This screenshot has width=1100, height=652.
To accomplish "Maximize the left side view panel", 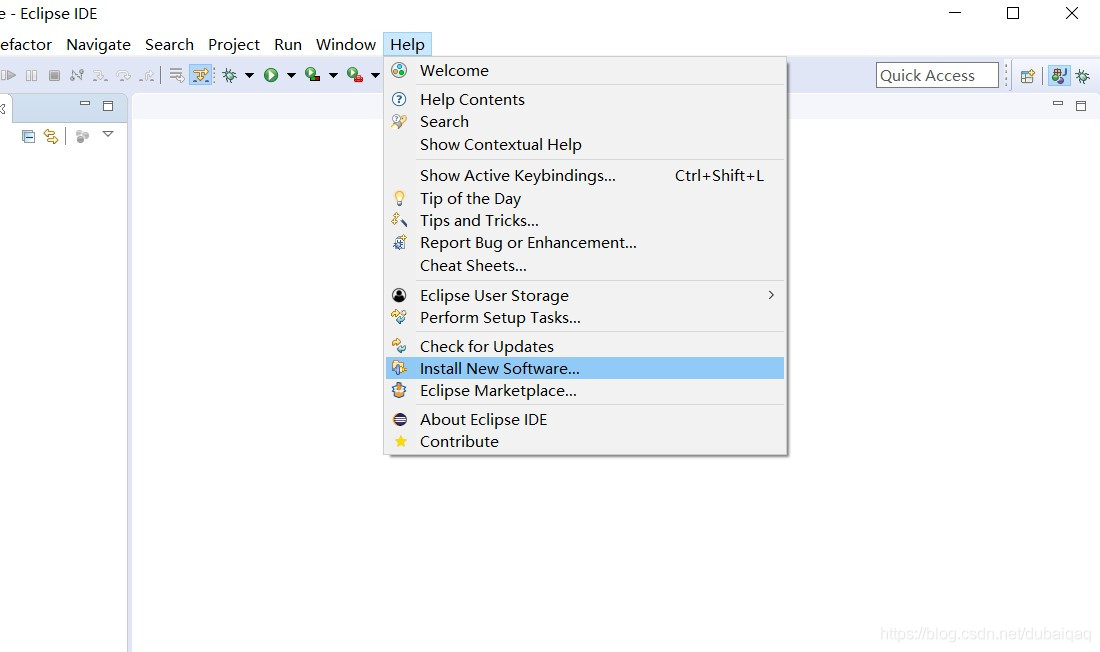I will pyautogui.click(x=108, y=106).
